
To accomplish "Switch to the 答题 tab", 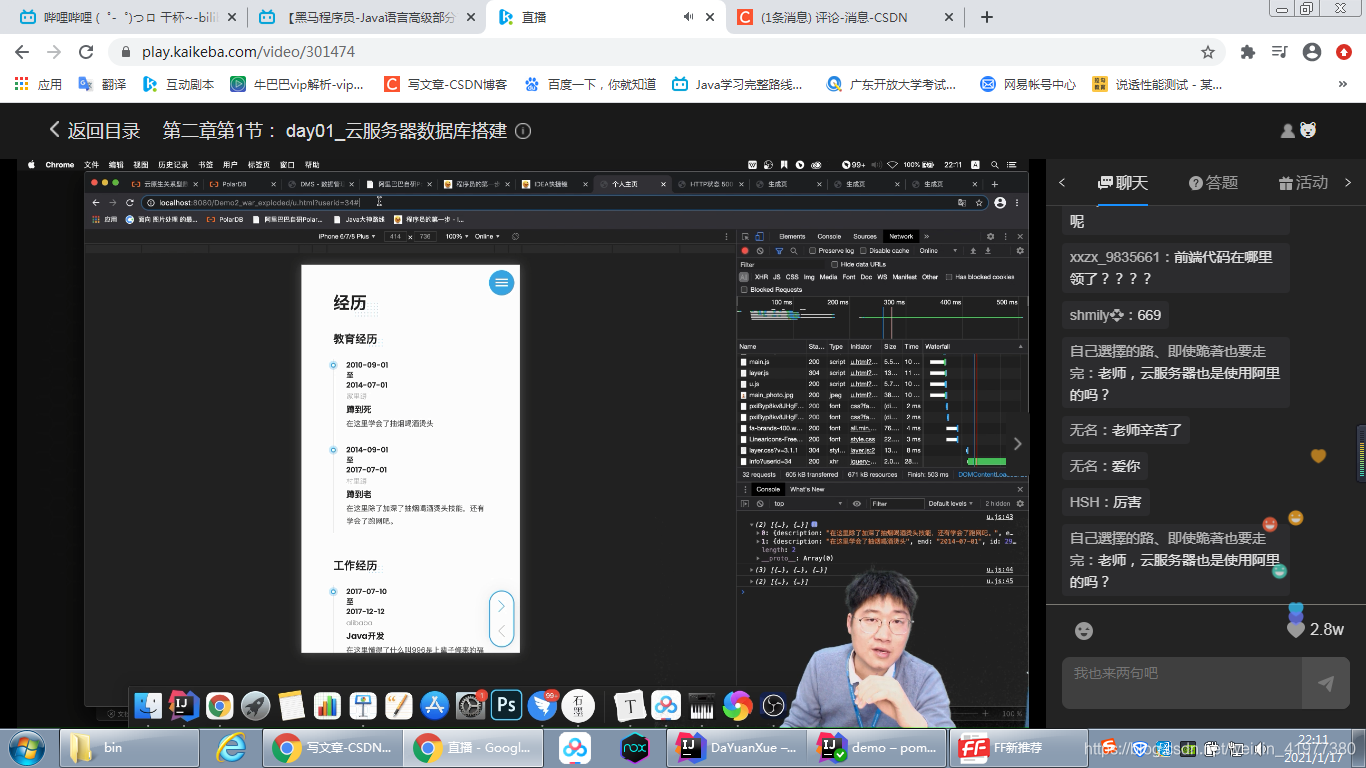I will (1213, 183).
